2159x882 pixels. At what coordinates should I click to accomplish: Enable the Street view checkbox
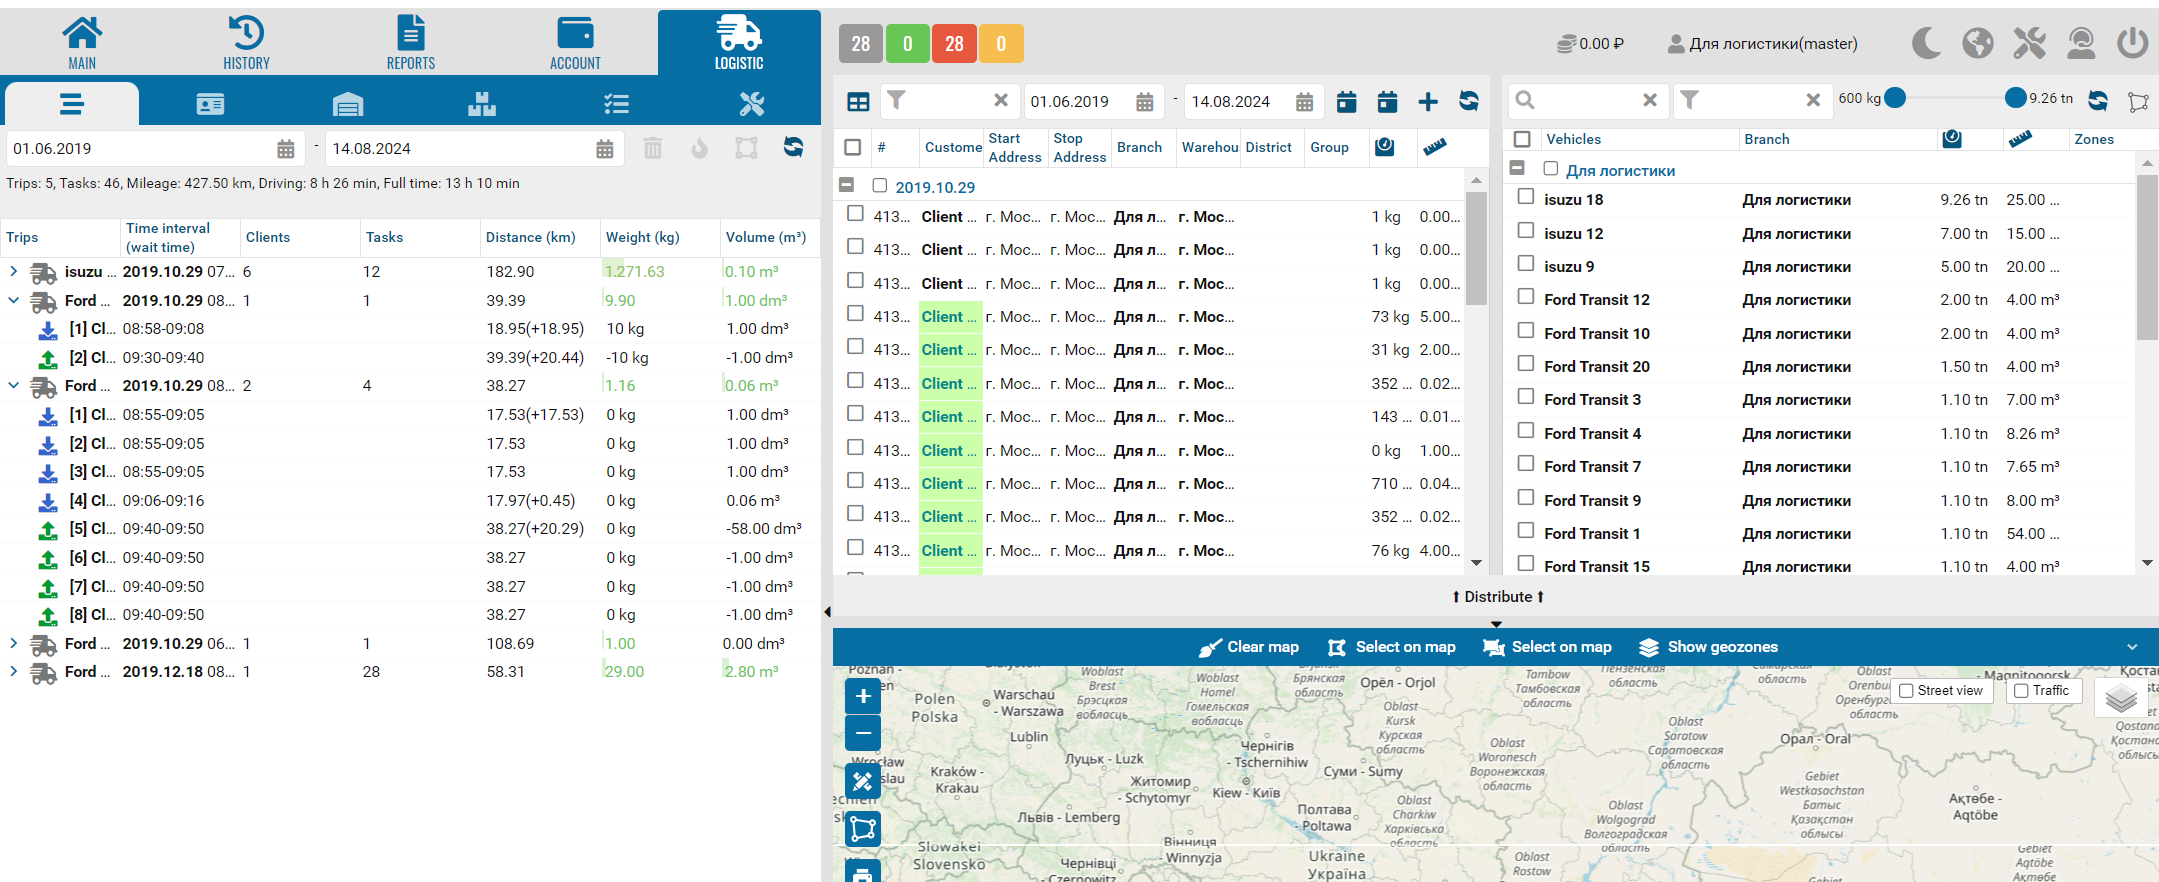click(1906, 691)
